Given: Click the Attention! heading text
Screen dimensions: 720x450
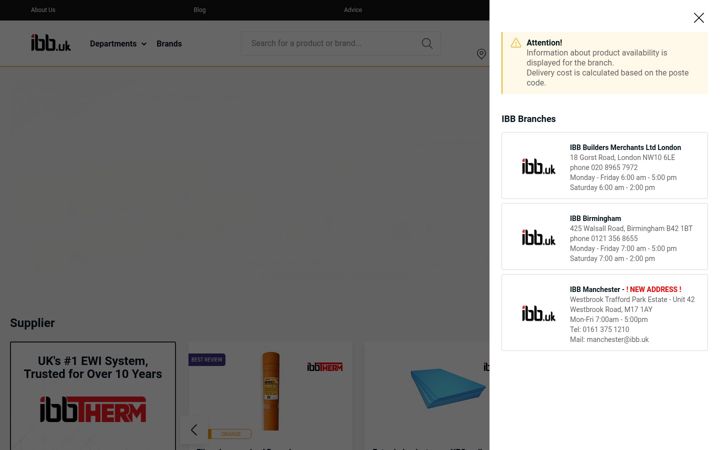Looking at the screenshot, I should click(544, 43).
